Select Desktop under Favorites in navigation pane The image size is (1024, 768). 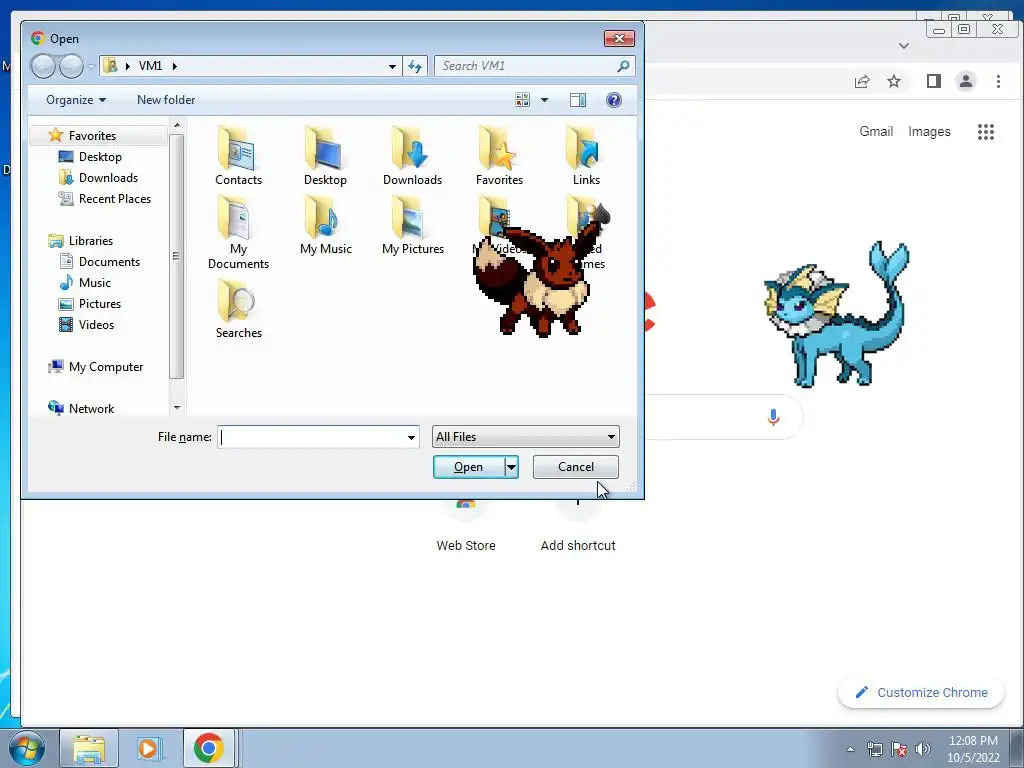coord(91,157)
